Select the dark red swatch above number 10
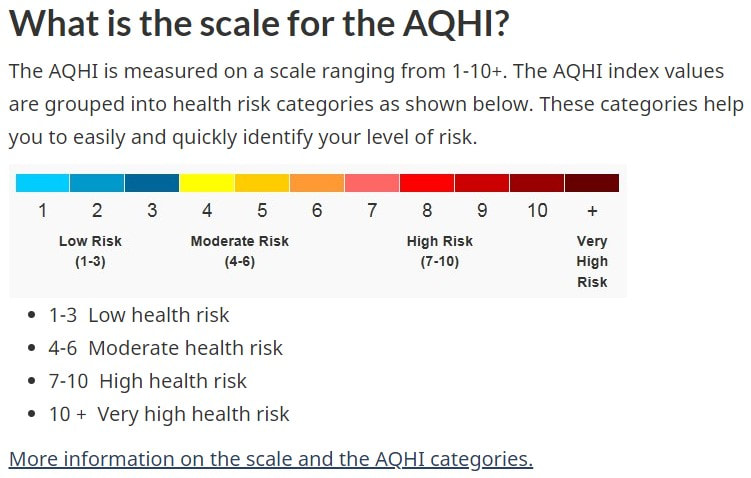 (537, 183)
